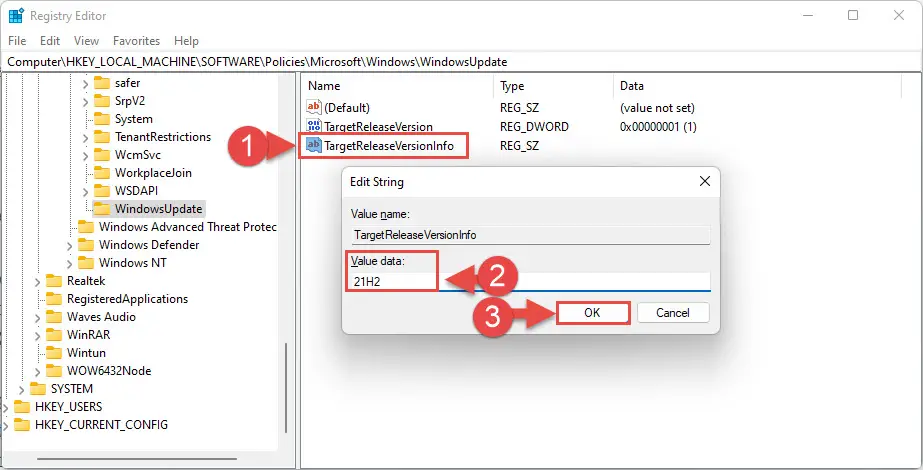
Task: Select the TargetReleaseVersion value name
Action: point(379,127)
